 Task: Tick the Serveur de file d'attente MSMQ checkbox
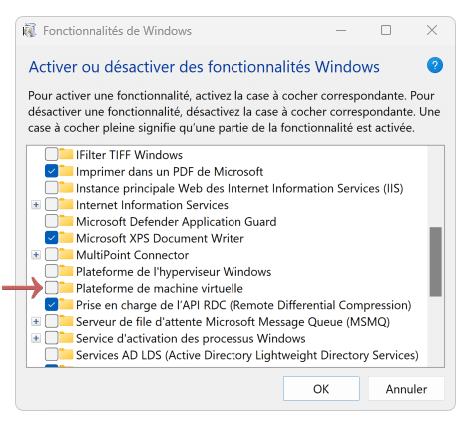pyautogui.click(x=51, y=321)
